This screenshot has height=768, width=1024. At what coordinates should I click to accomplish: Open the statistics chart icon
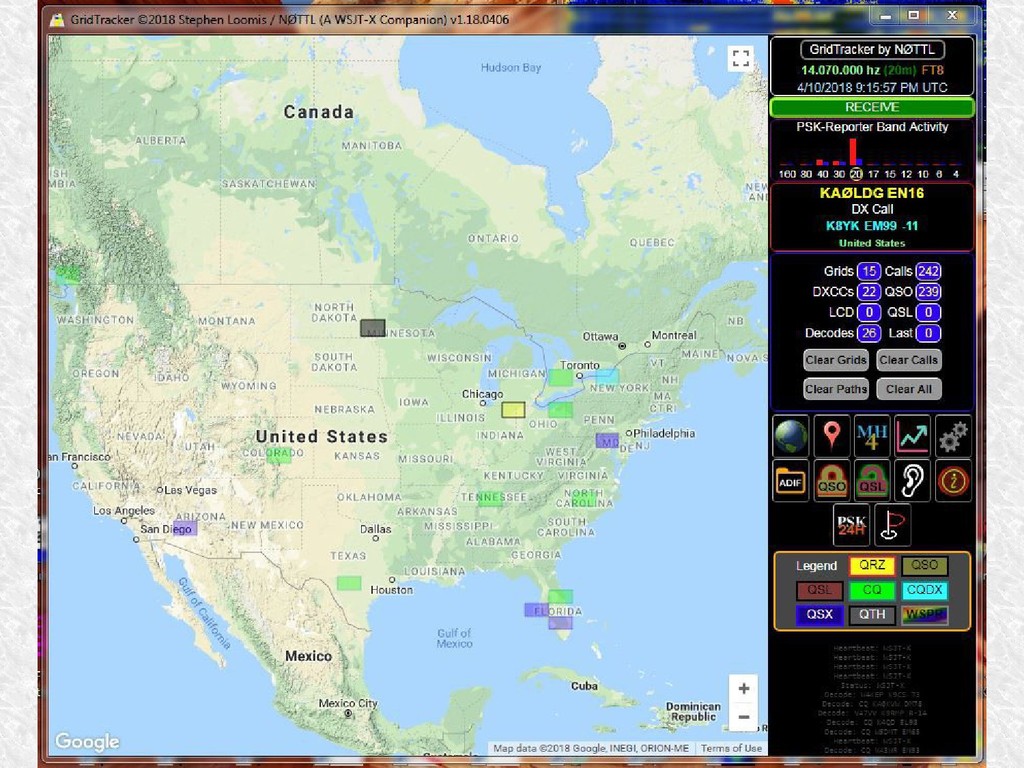coord(912,436)
